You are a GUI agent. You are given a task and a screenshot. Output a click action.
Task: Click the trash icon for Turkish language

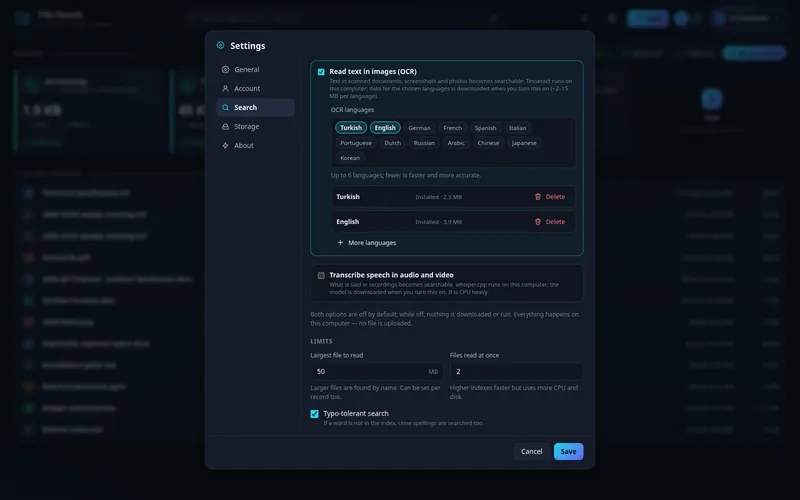click(x=538, y=196)
